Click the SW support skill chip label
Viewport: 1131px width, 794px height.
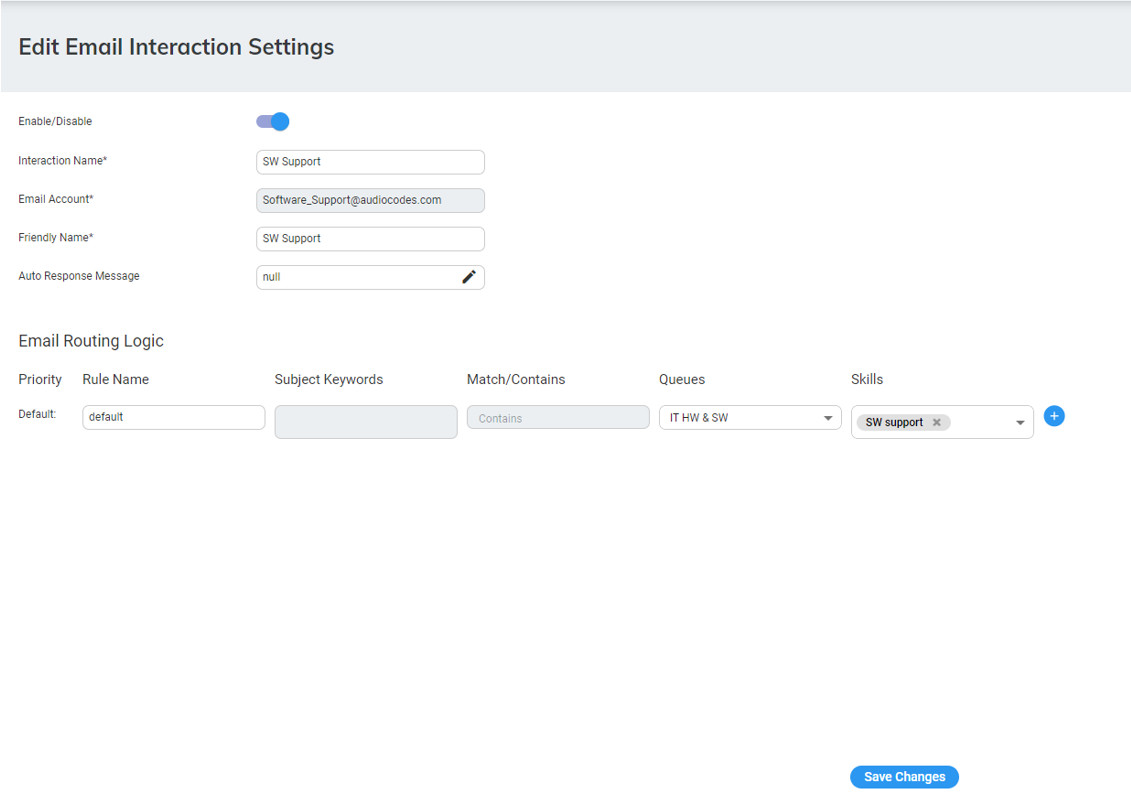click(894, 423)
